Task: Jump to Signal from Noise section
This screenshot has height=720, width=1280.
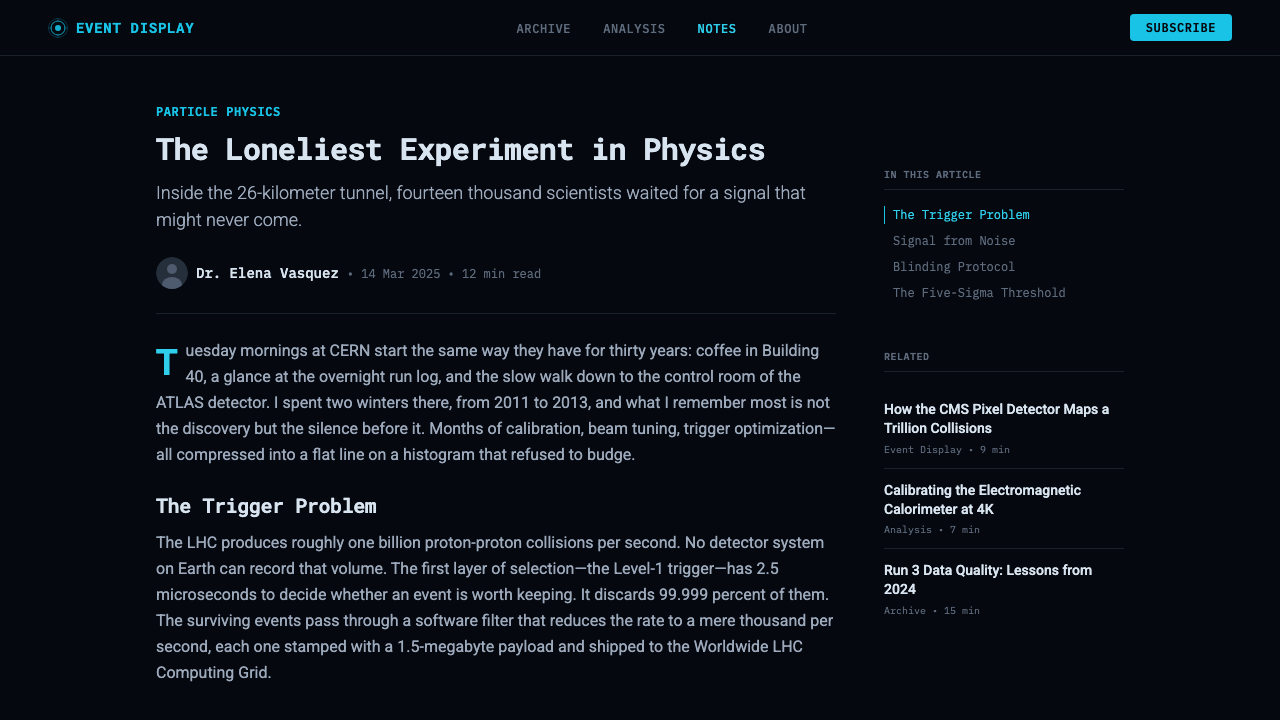Action: [954, 241]
